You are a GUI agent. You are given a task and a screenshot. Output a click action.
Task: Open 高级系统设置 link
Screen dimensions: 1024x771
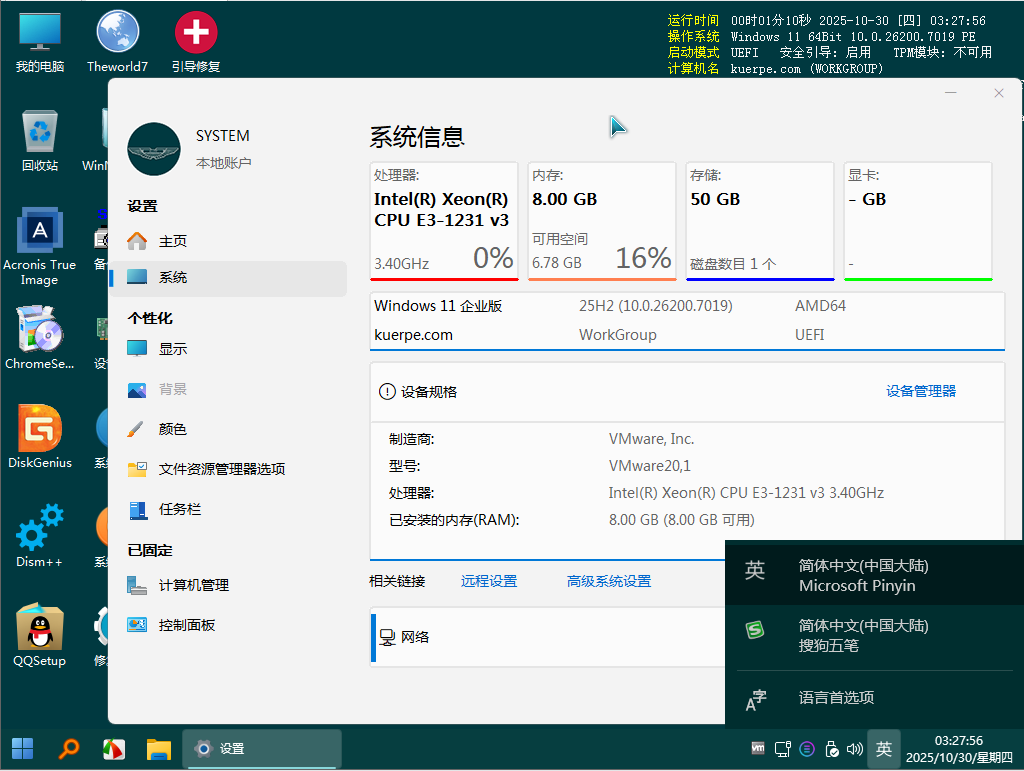[x=608, y=581]
